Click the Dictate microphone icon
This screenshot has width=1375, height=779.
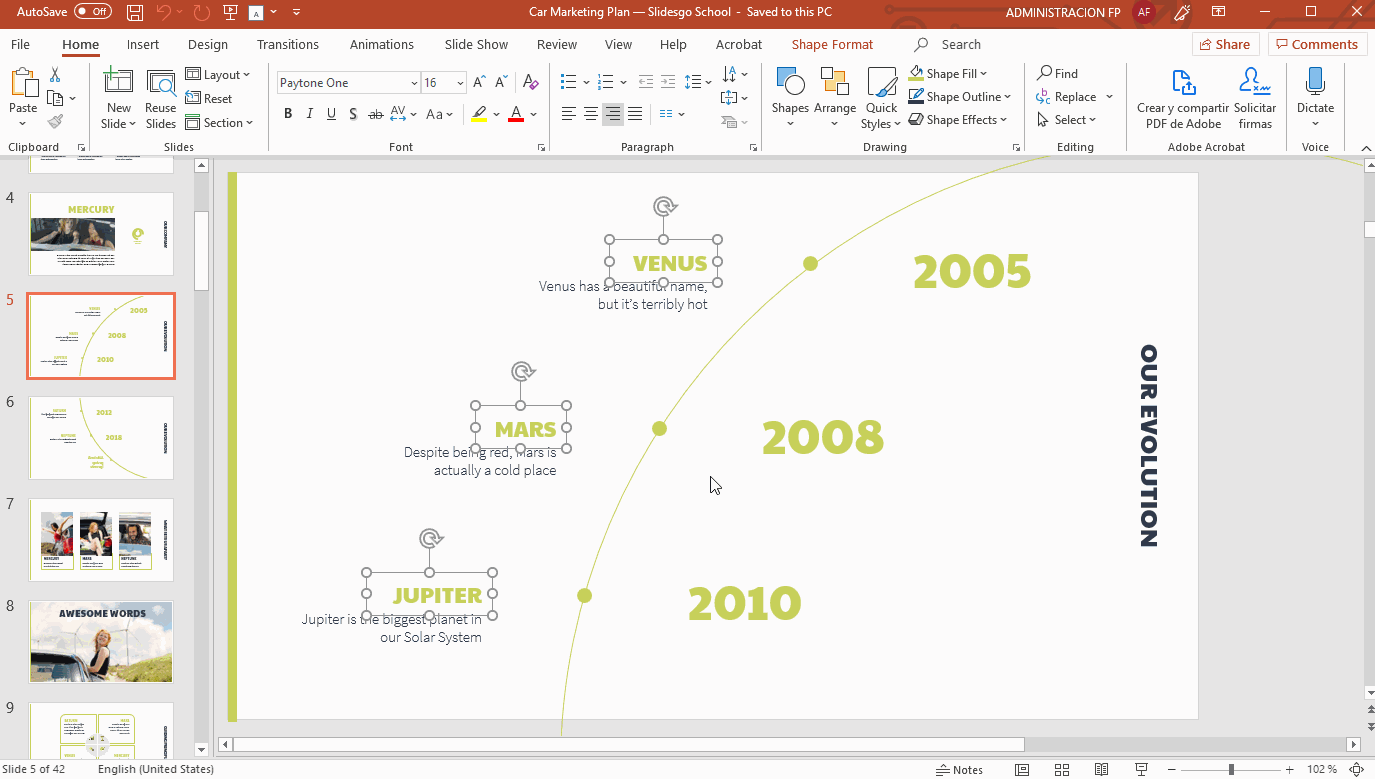click(x=1315, y=84)
